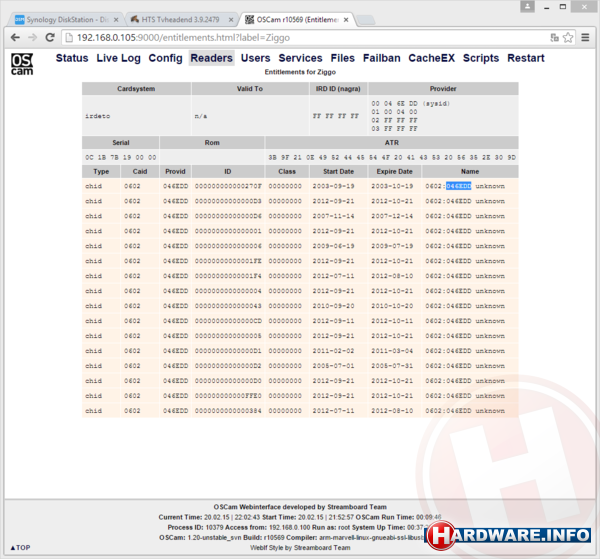Screen dimensions: 600x559
Task: Click the Restart menu link
Action: [x=526, y=58]
